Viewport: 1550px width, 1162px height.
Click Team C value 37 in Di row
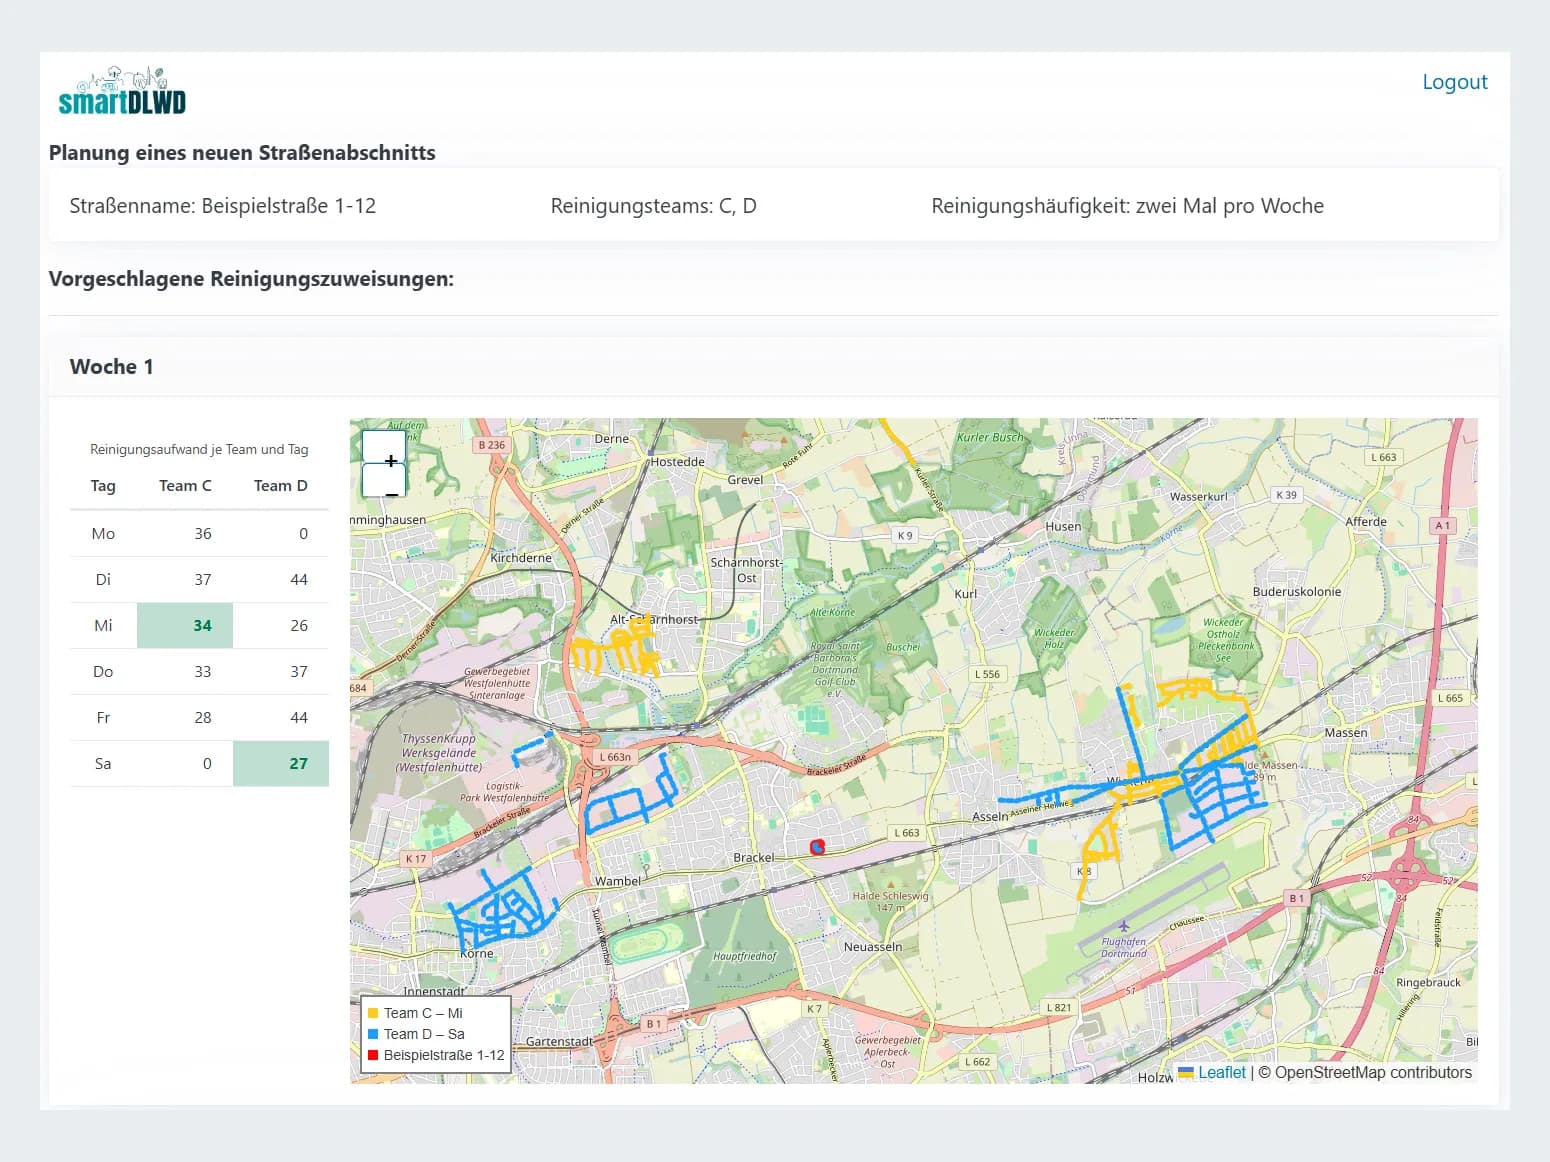[x=203, y=580]
